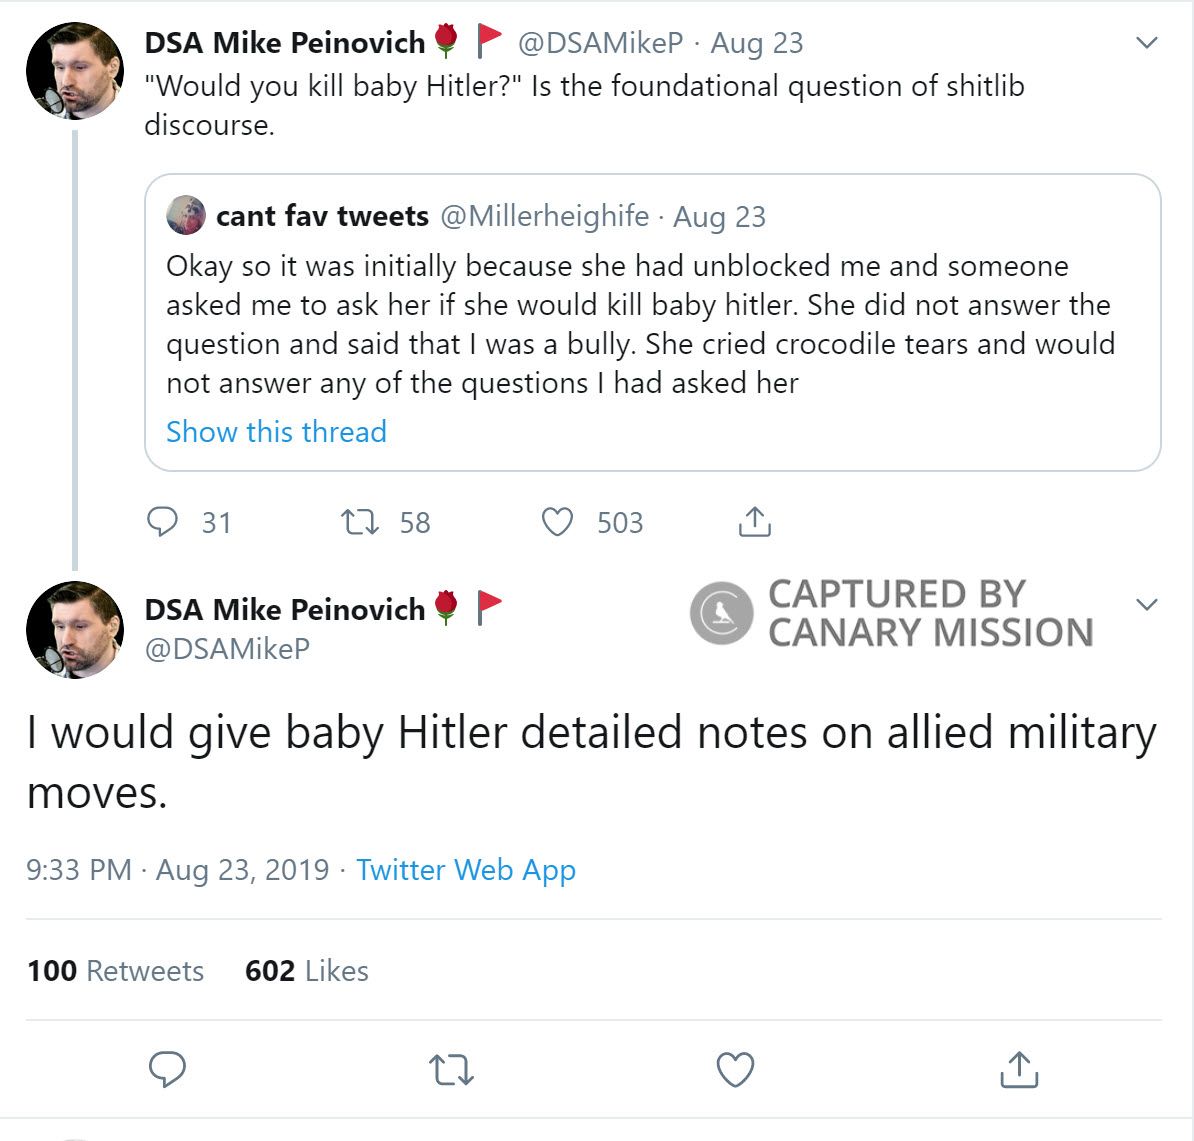Click the @Millerheighife handle in the quoted tweet
Screen dimensions: 1194x1141
click(544, 216)
